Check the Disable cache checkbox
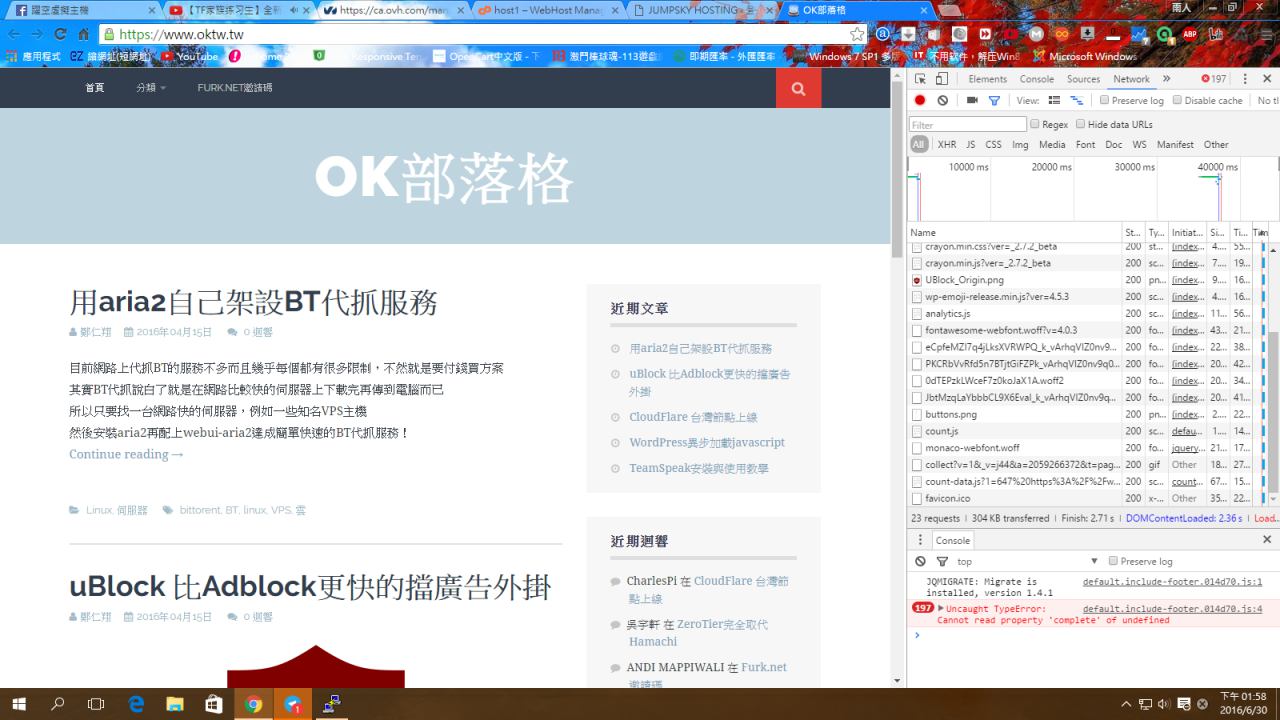The image size is (1280, 720). [x=1178, y=100]
